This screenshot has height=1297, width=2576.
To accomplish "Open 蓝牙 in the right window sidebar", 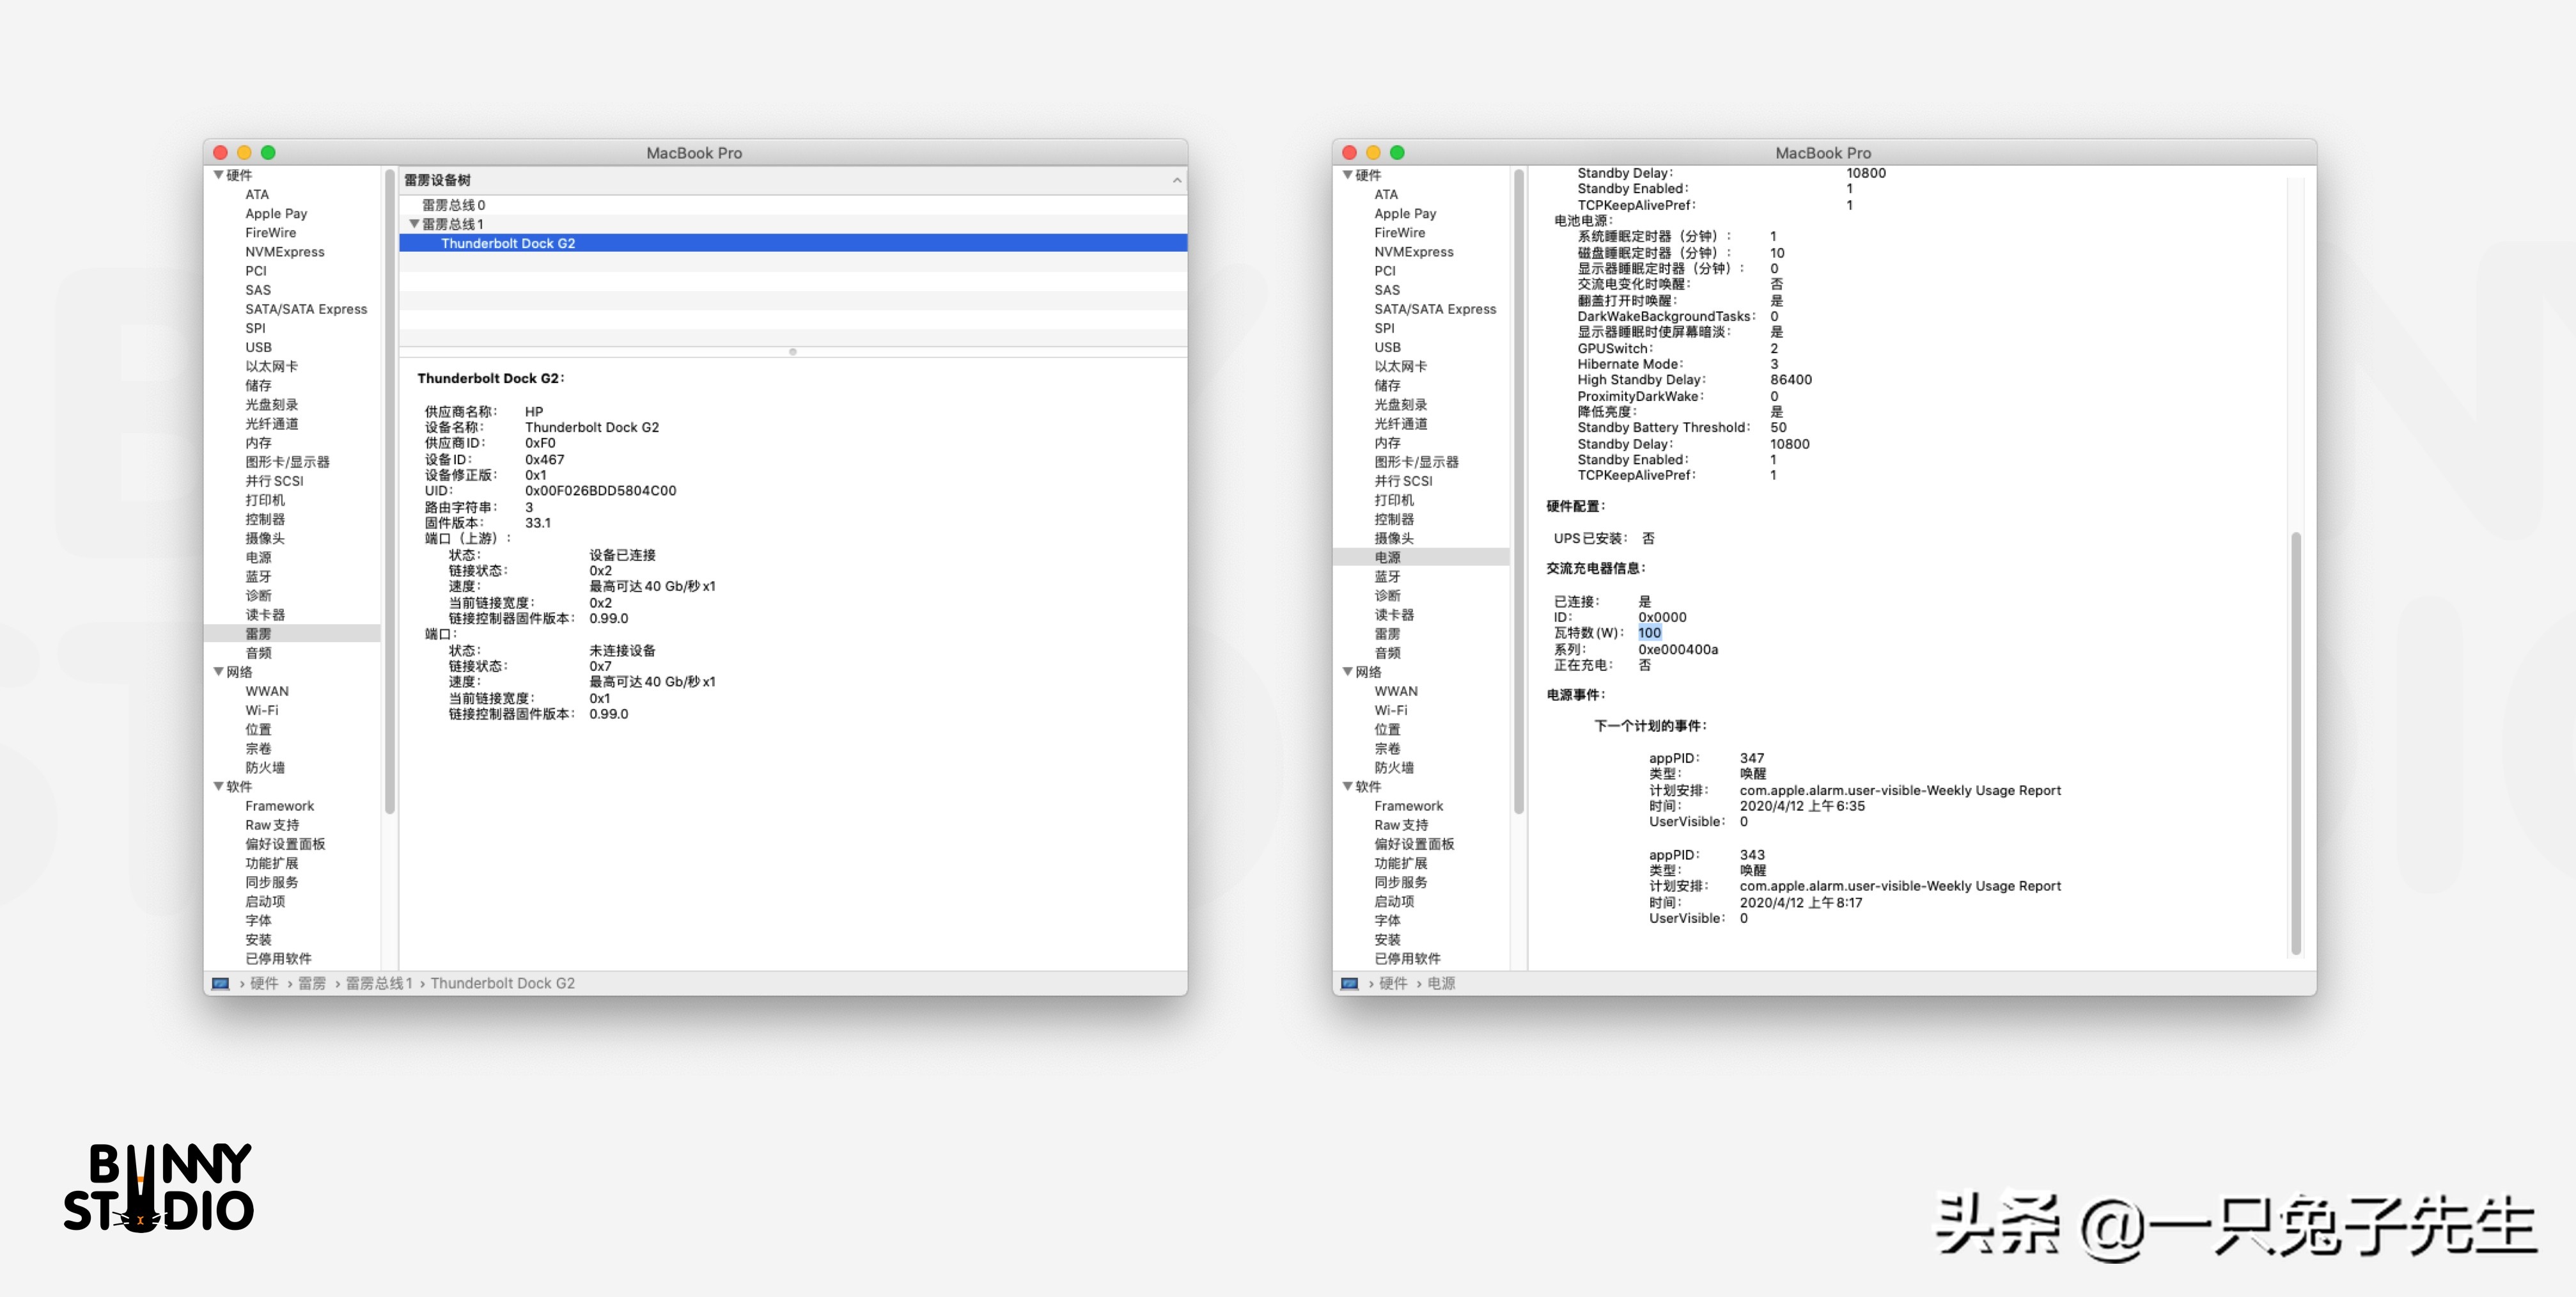I will click(1387, 576).
